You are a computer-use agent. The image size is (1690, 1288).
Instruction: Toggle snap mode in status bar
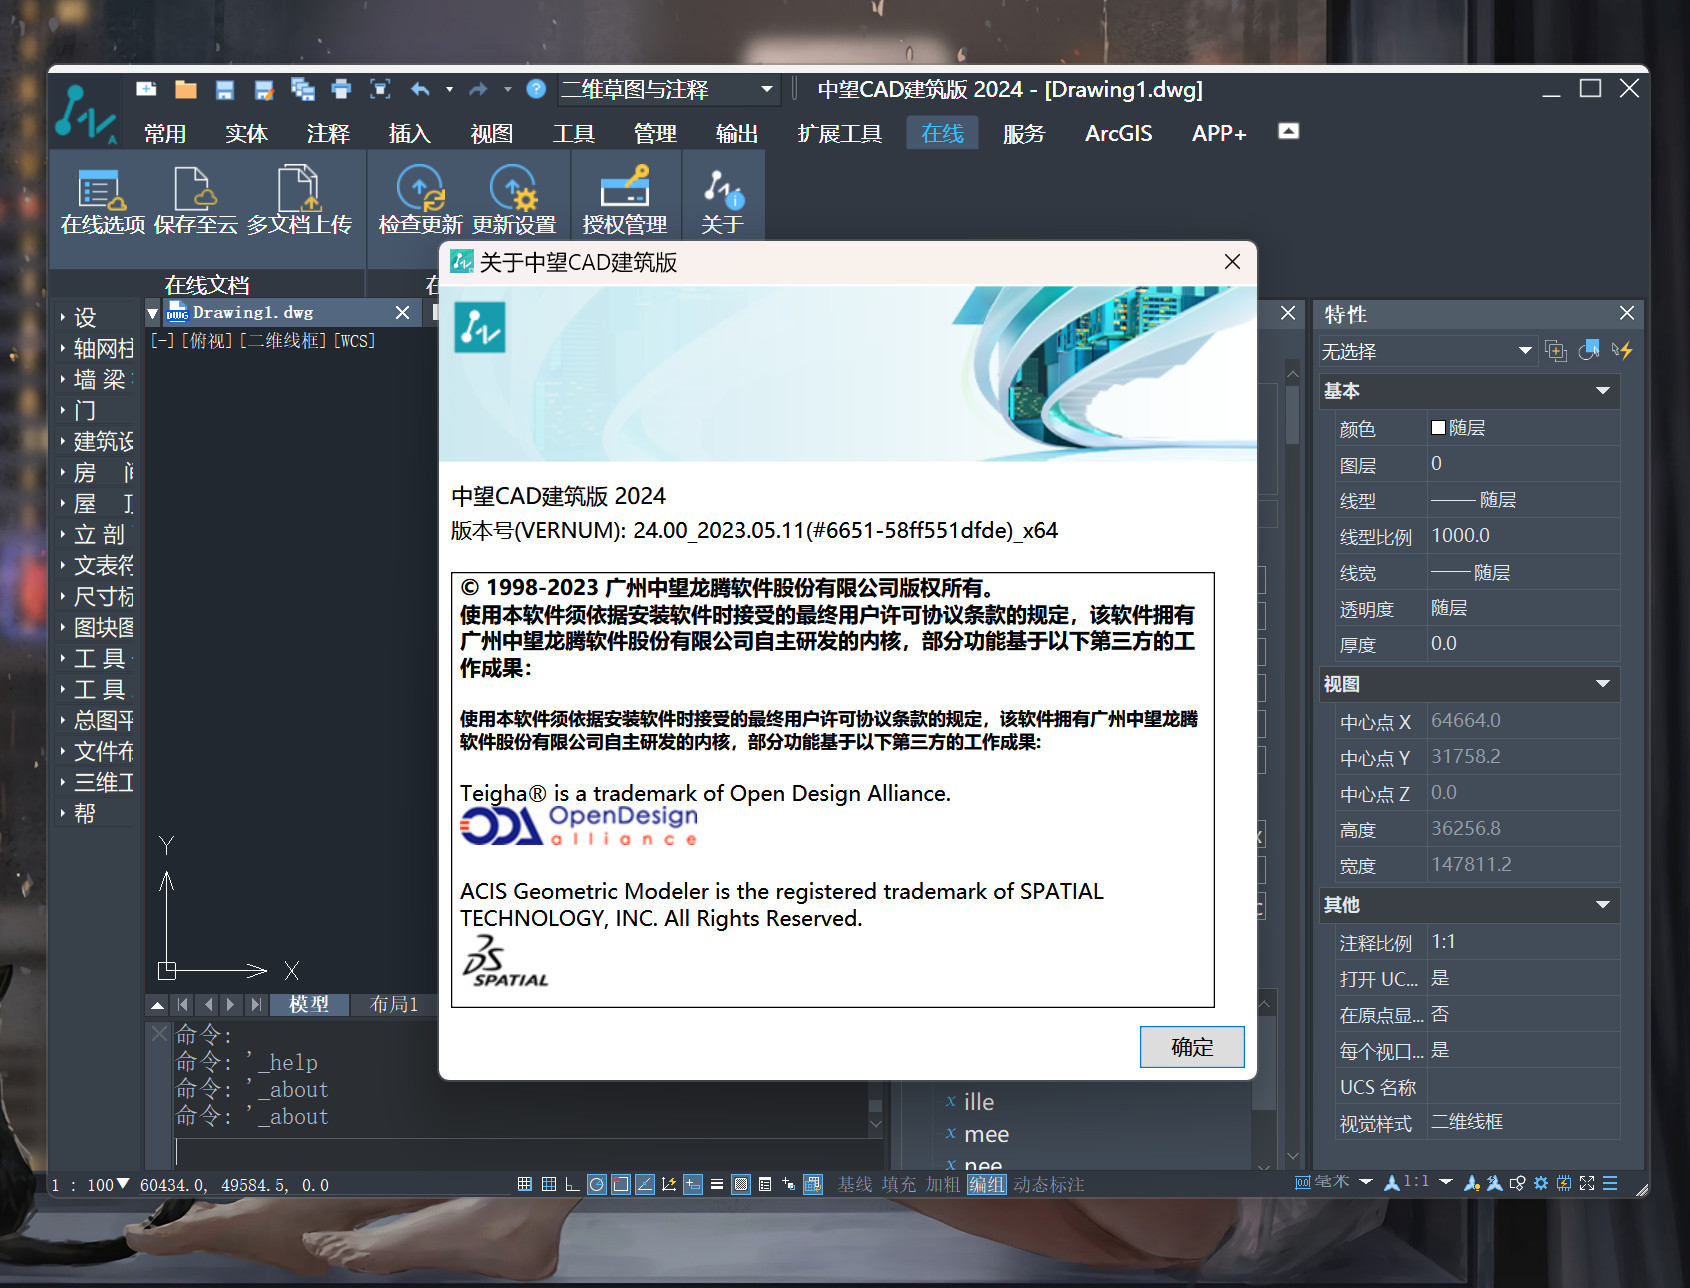pyautogui.click(x=524, y=1184)
